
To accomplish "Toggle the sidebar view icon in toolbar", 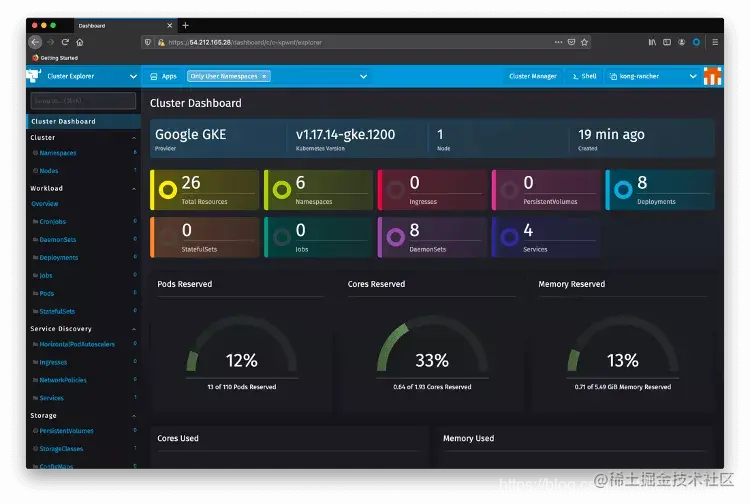I will [x=667, y=42].
